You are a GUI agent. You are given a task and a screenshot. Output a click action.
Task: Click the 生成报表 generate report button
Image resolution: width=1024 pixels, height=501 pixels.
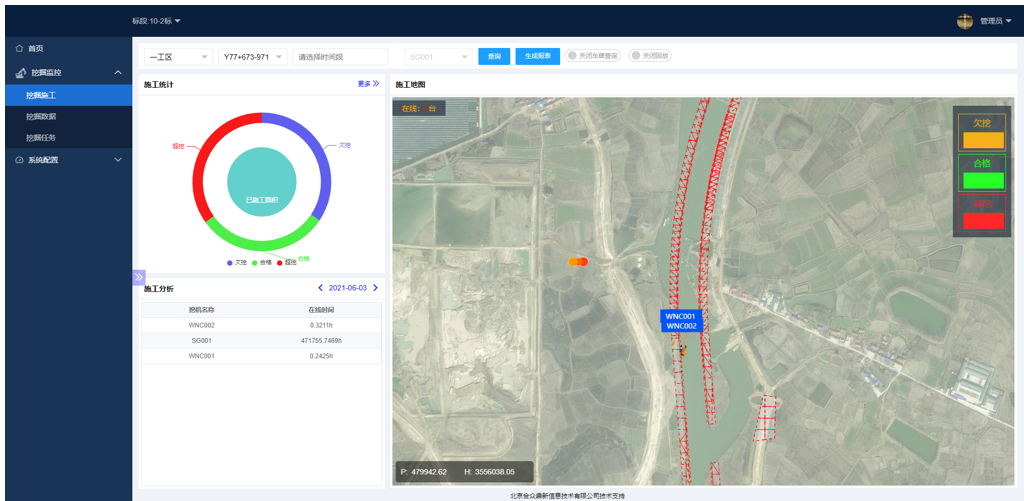coord(537,57)
